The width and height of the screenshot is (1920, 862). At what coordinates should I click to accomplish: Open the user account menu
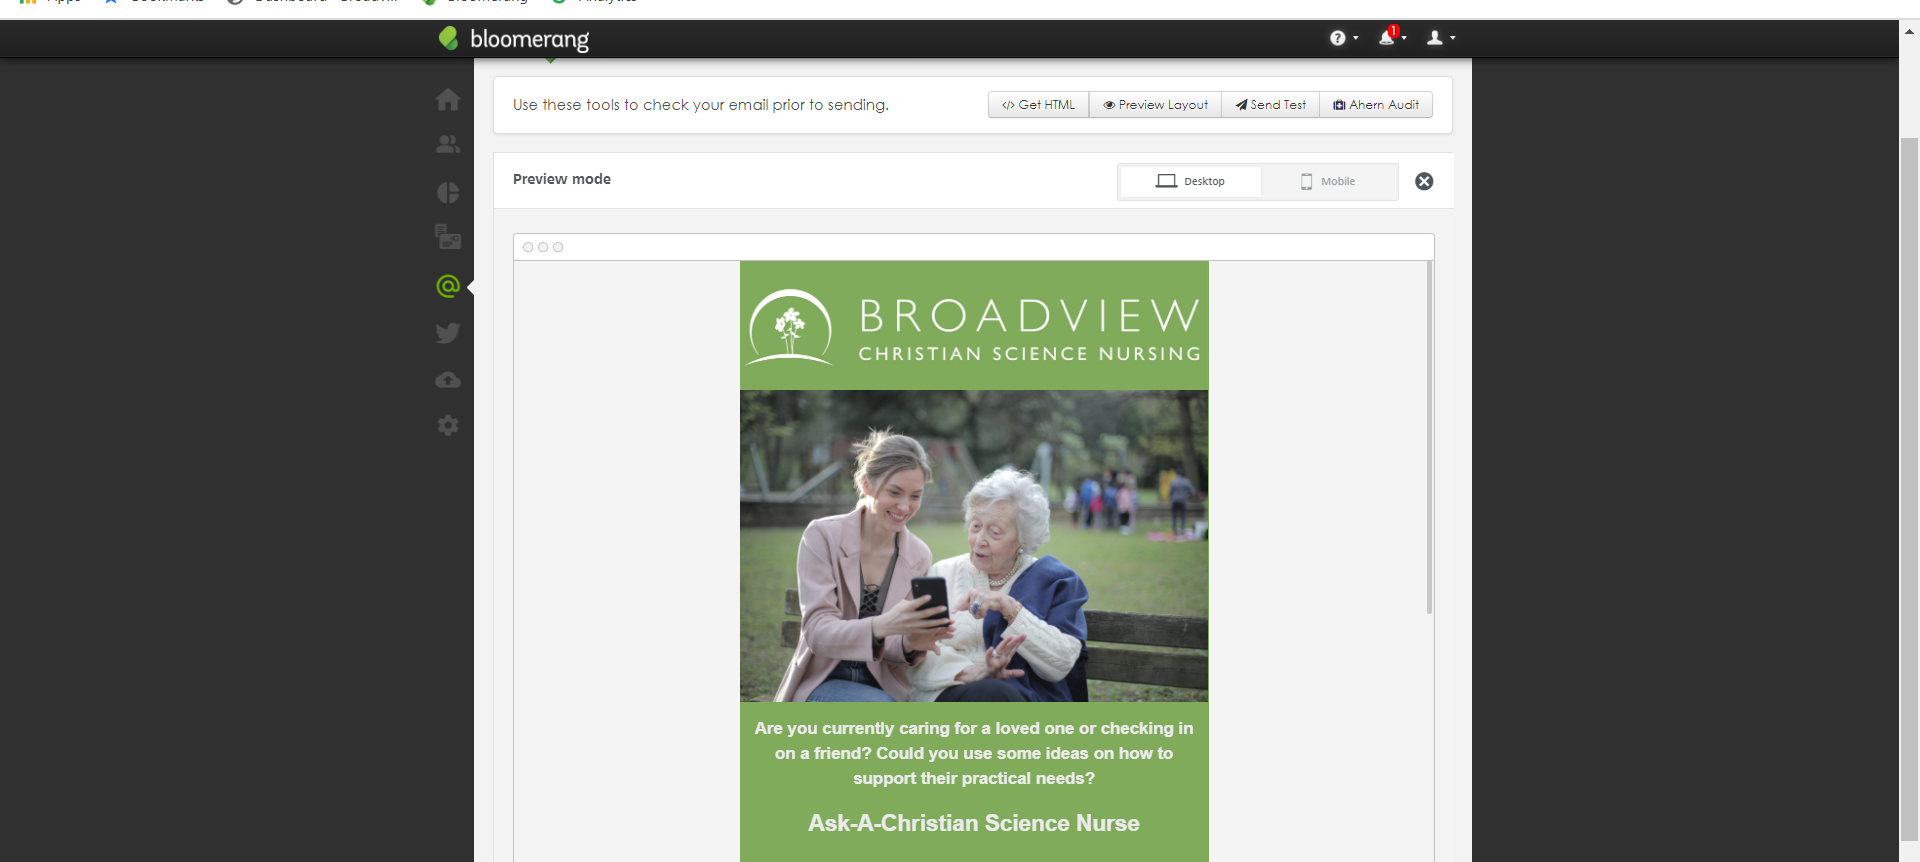[1440, 38]
